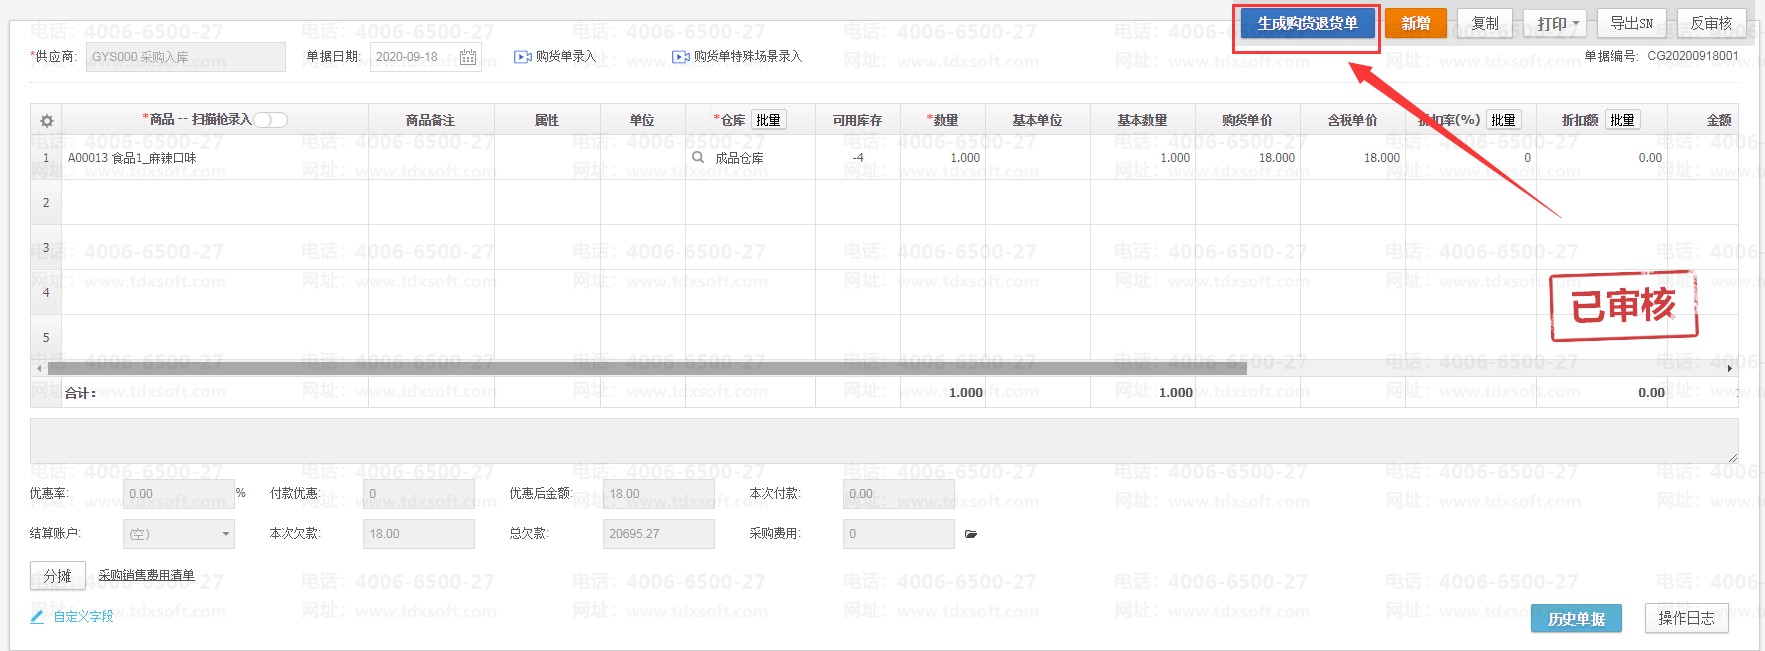This screenshot has width=1765, height=651.
Task: Open table column settings gear
Action: tap(46, 121)
